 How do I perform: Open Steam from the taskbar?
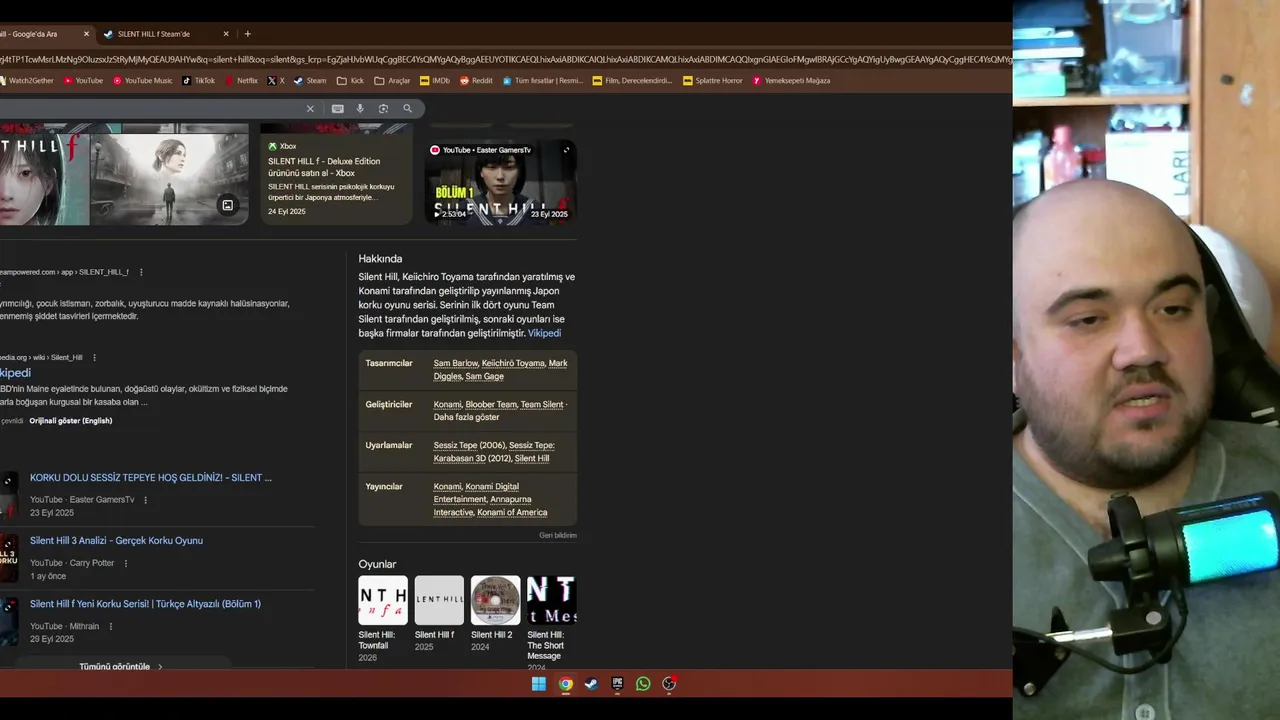[x=591, y=684]
